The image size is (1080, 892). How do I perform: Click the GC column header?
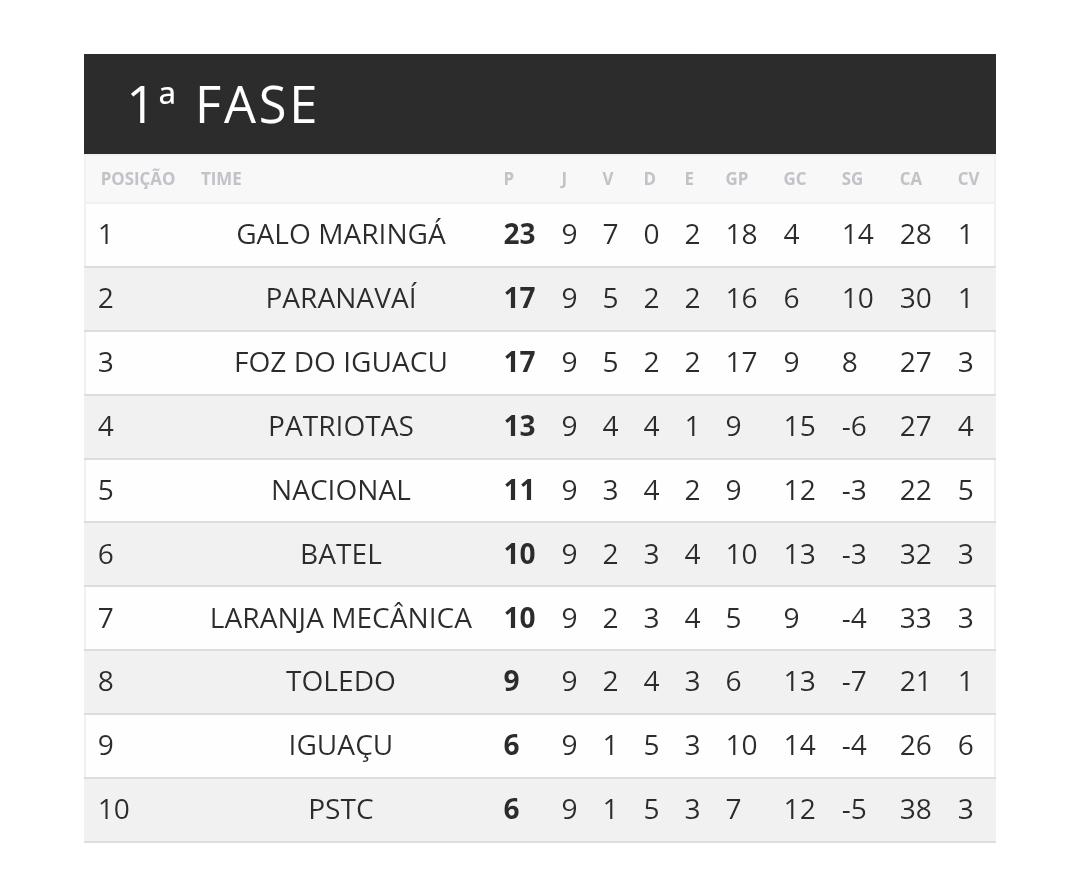coord(794,179)
